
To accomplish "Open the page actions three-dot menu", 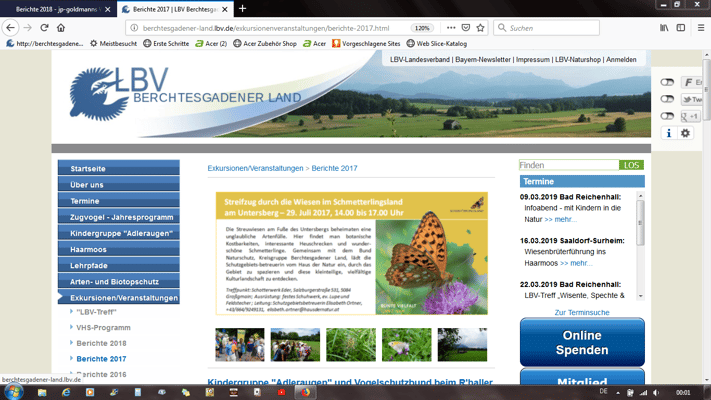I will [451, 28].
